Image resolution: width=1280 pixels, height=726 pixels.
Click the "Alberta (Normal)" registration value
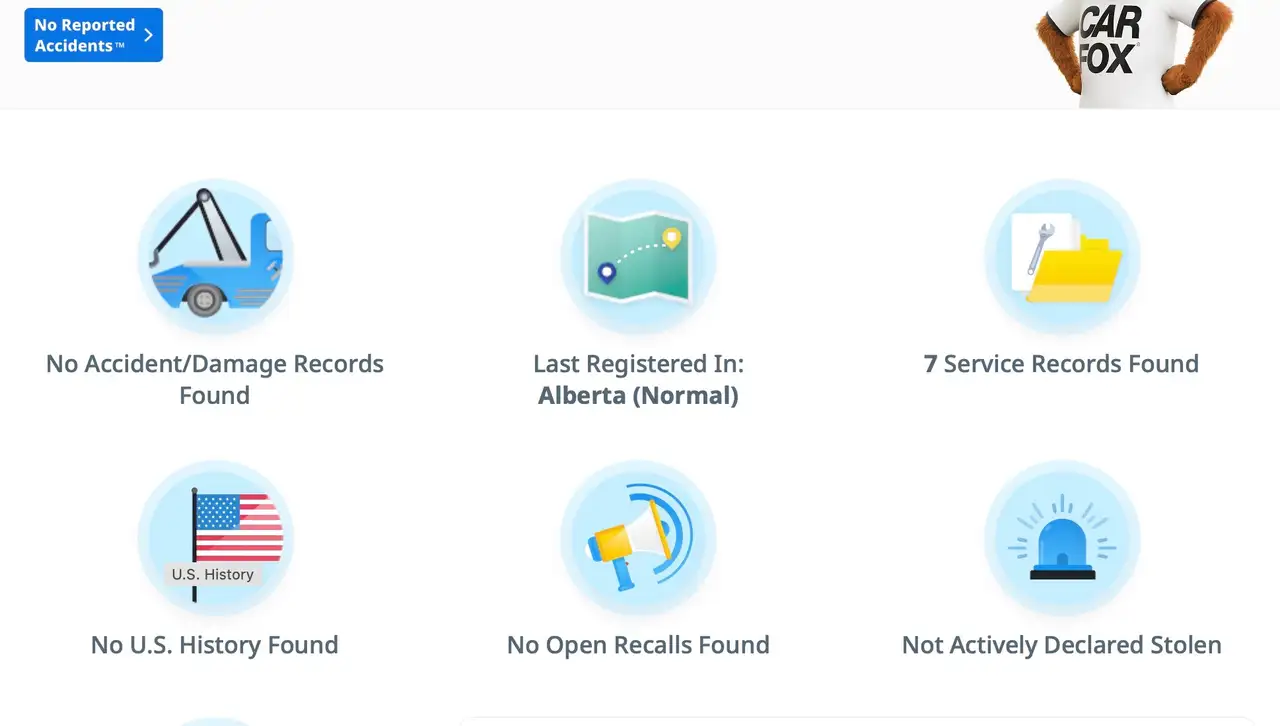[638, 395]
